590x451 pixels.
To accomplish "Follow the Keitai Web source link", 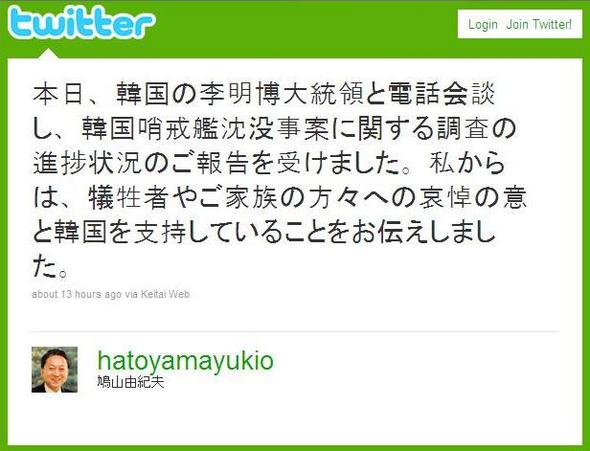I will pos(165,294).
